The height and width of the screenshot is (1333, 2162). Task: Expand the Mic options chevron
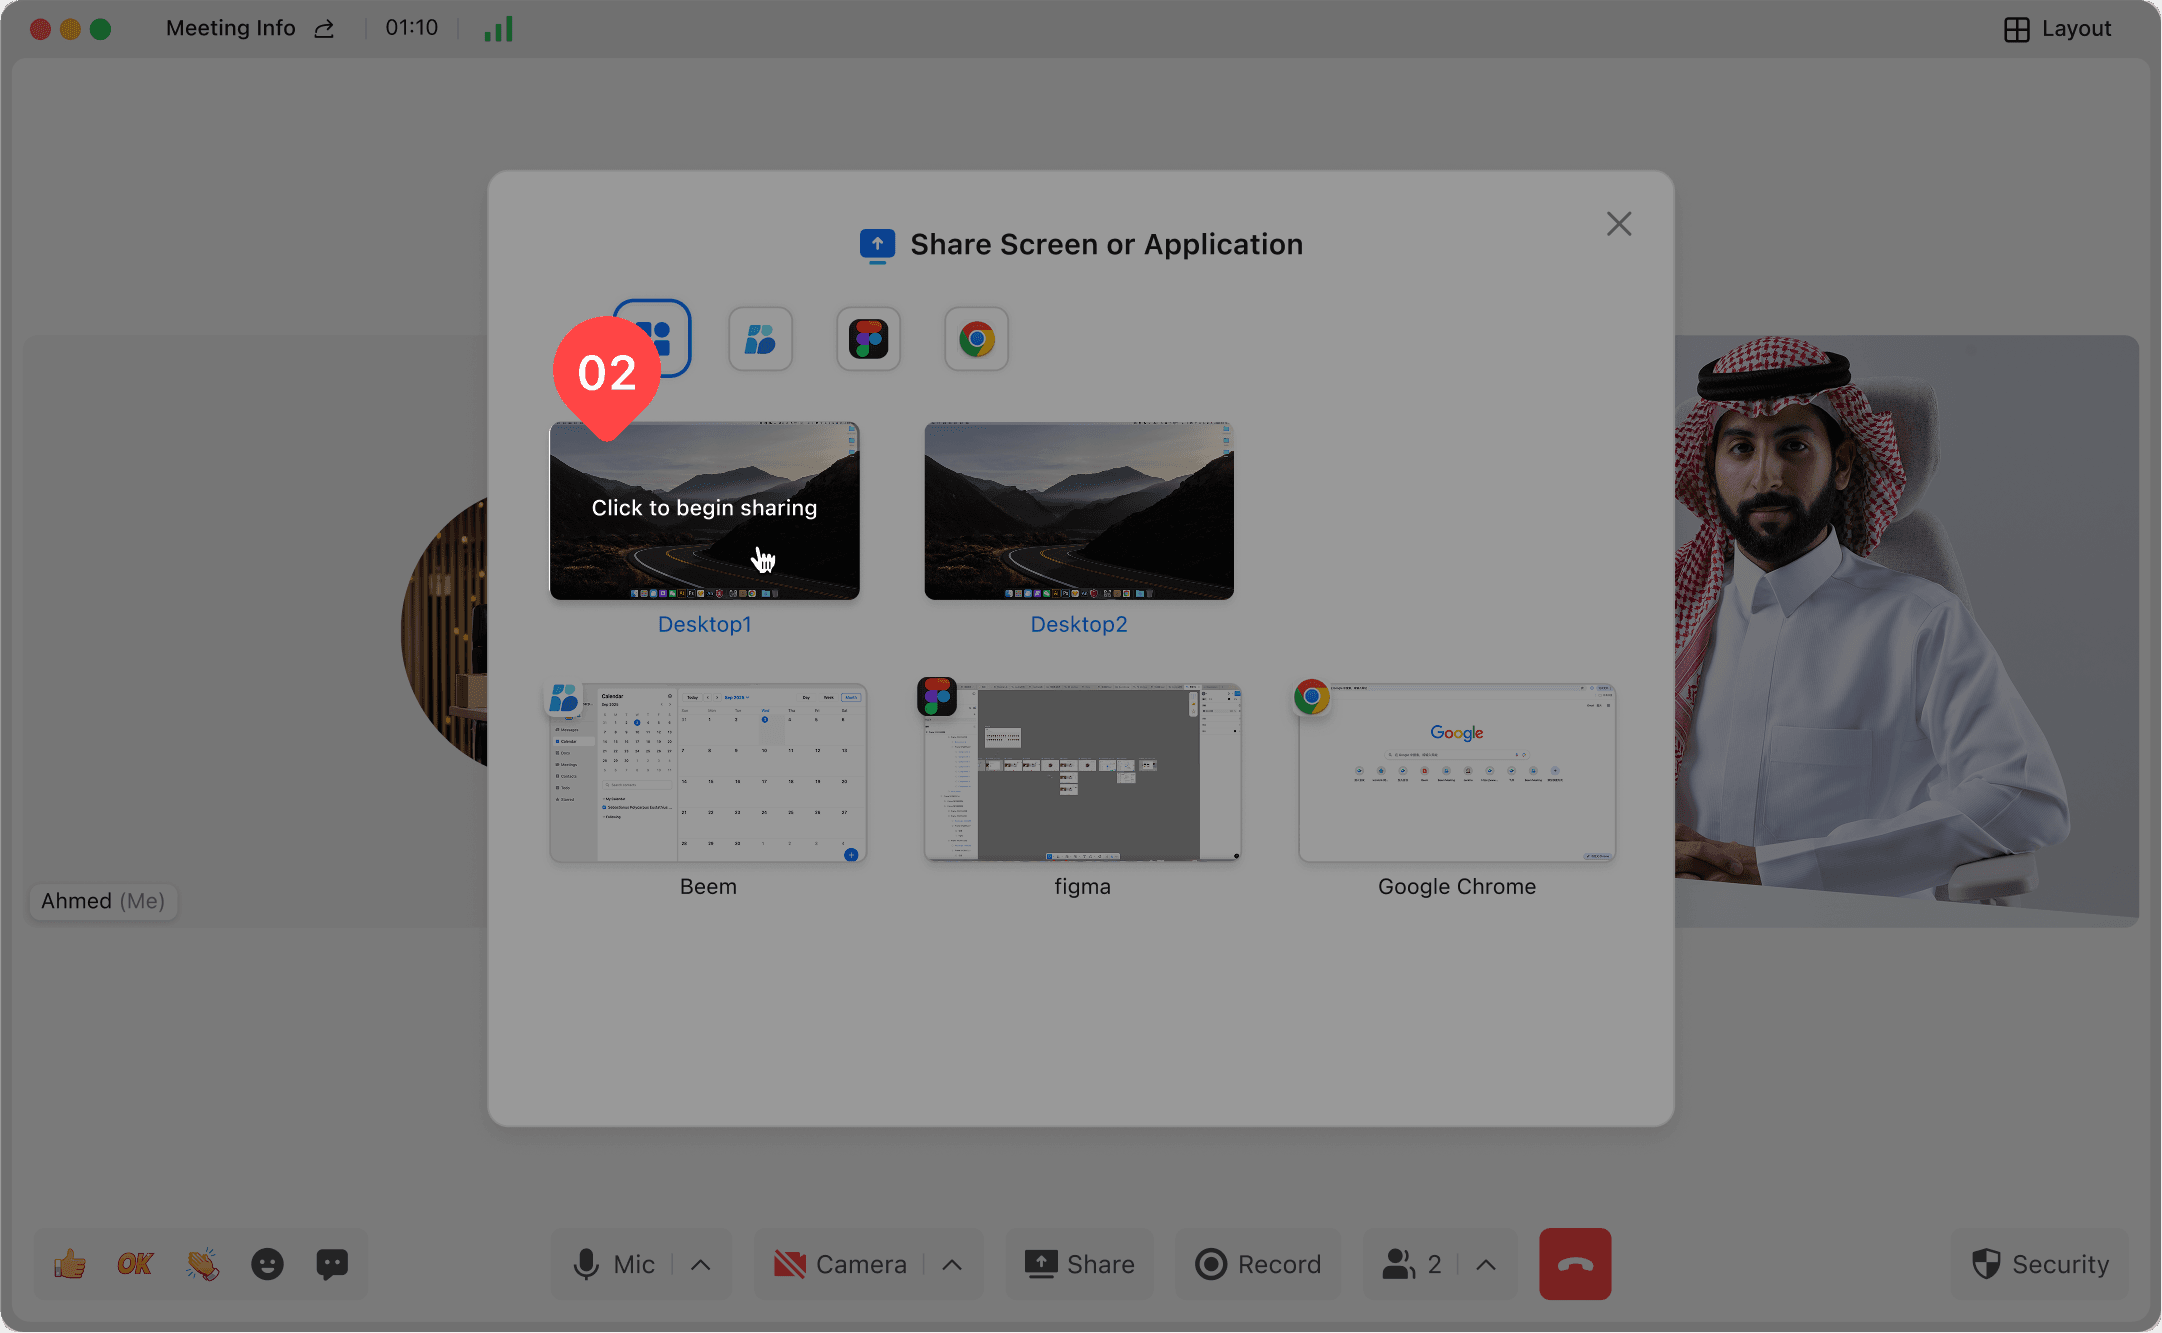pyautogui.click(x=701, y=1264)
